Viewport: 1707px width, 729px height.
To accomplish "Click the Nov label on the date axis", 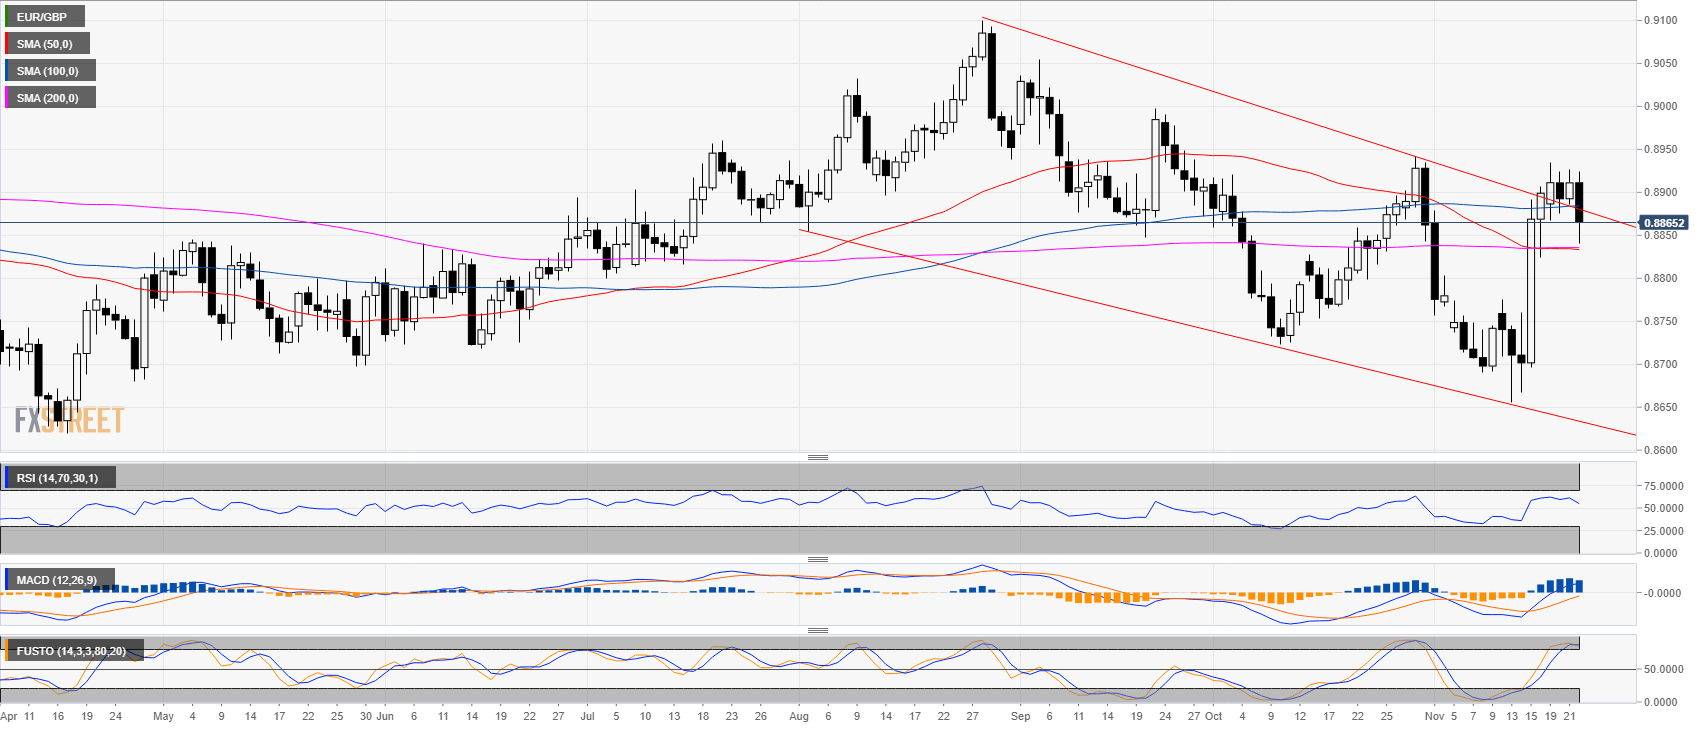I will point(1434,716).
